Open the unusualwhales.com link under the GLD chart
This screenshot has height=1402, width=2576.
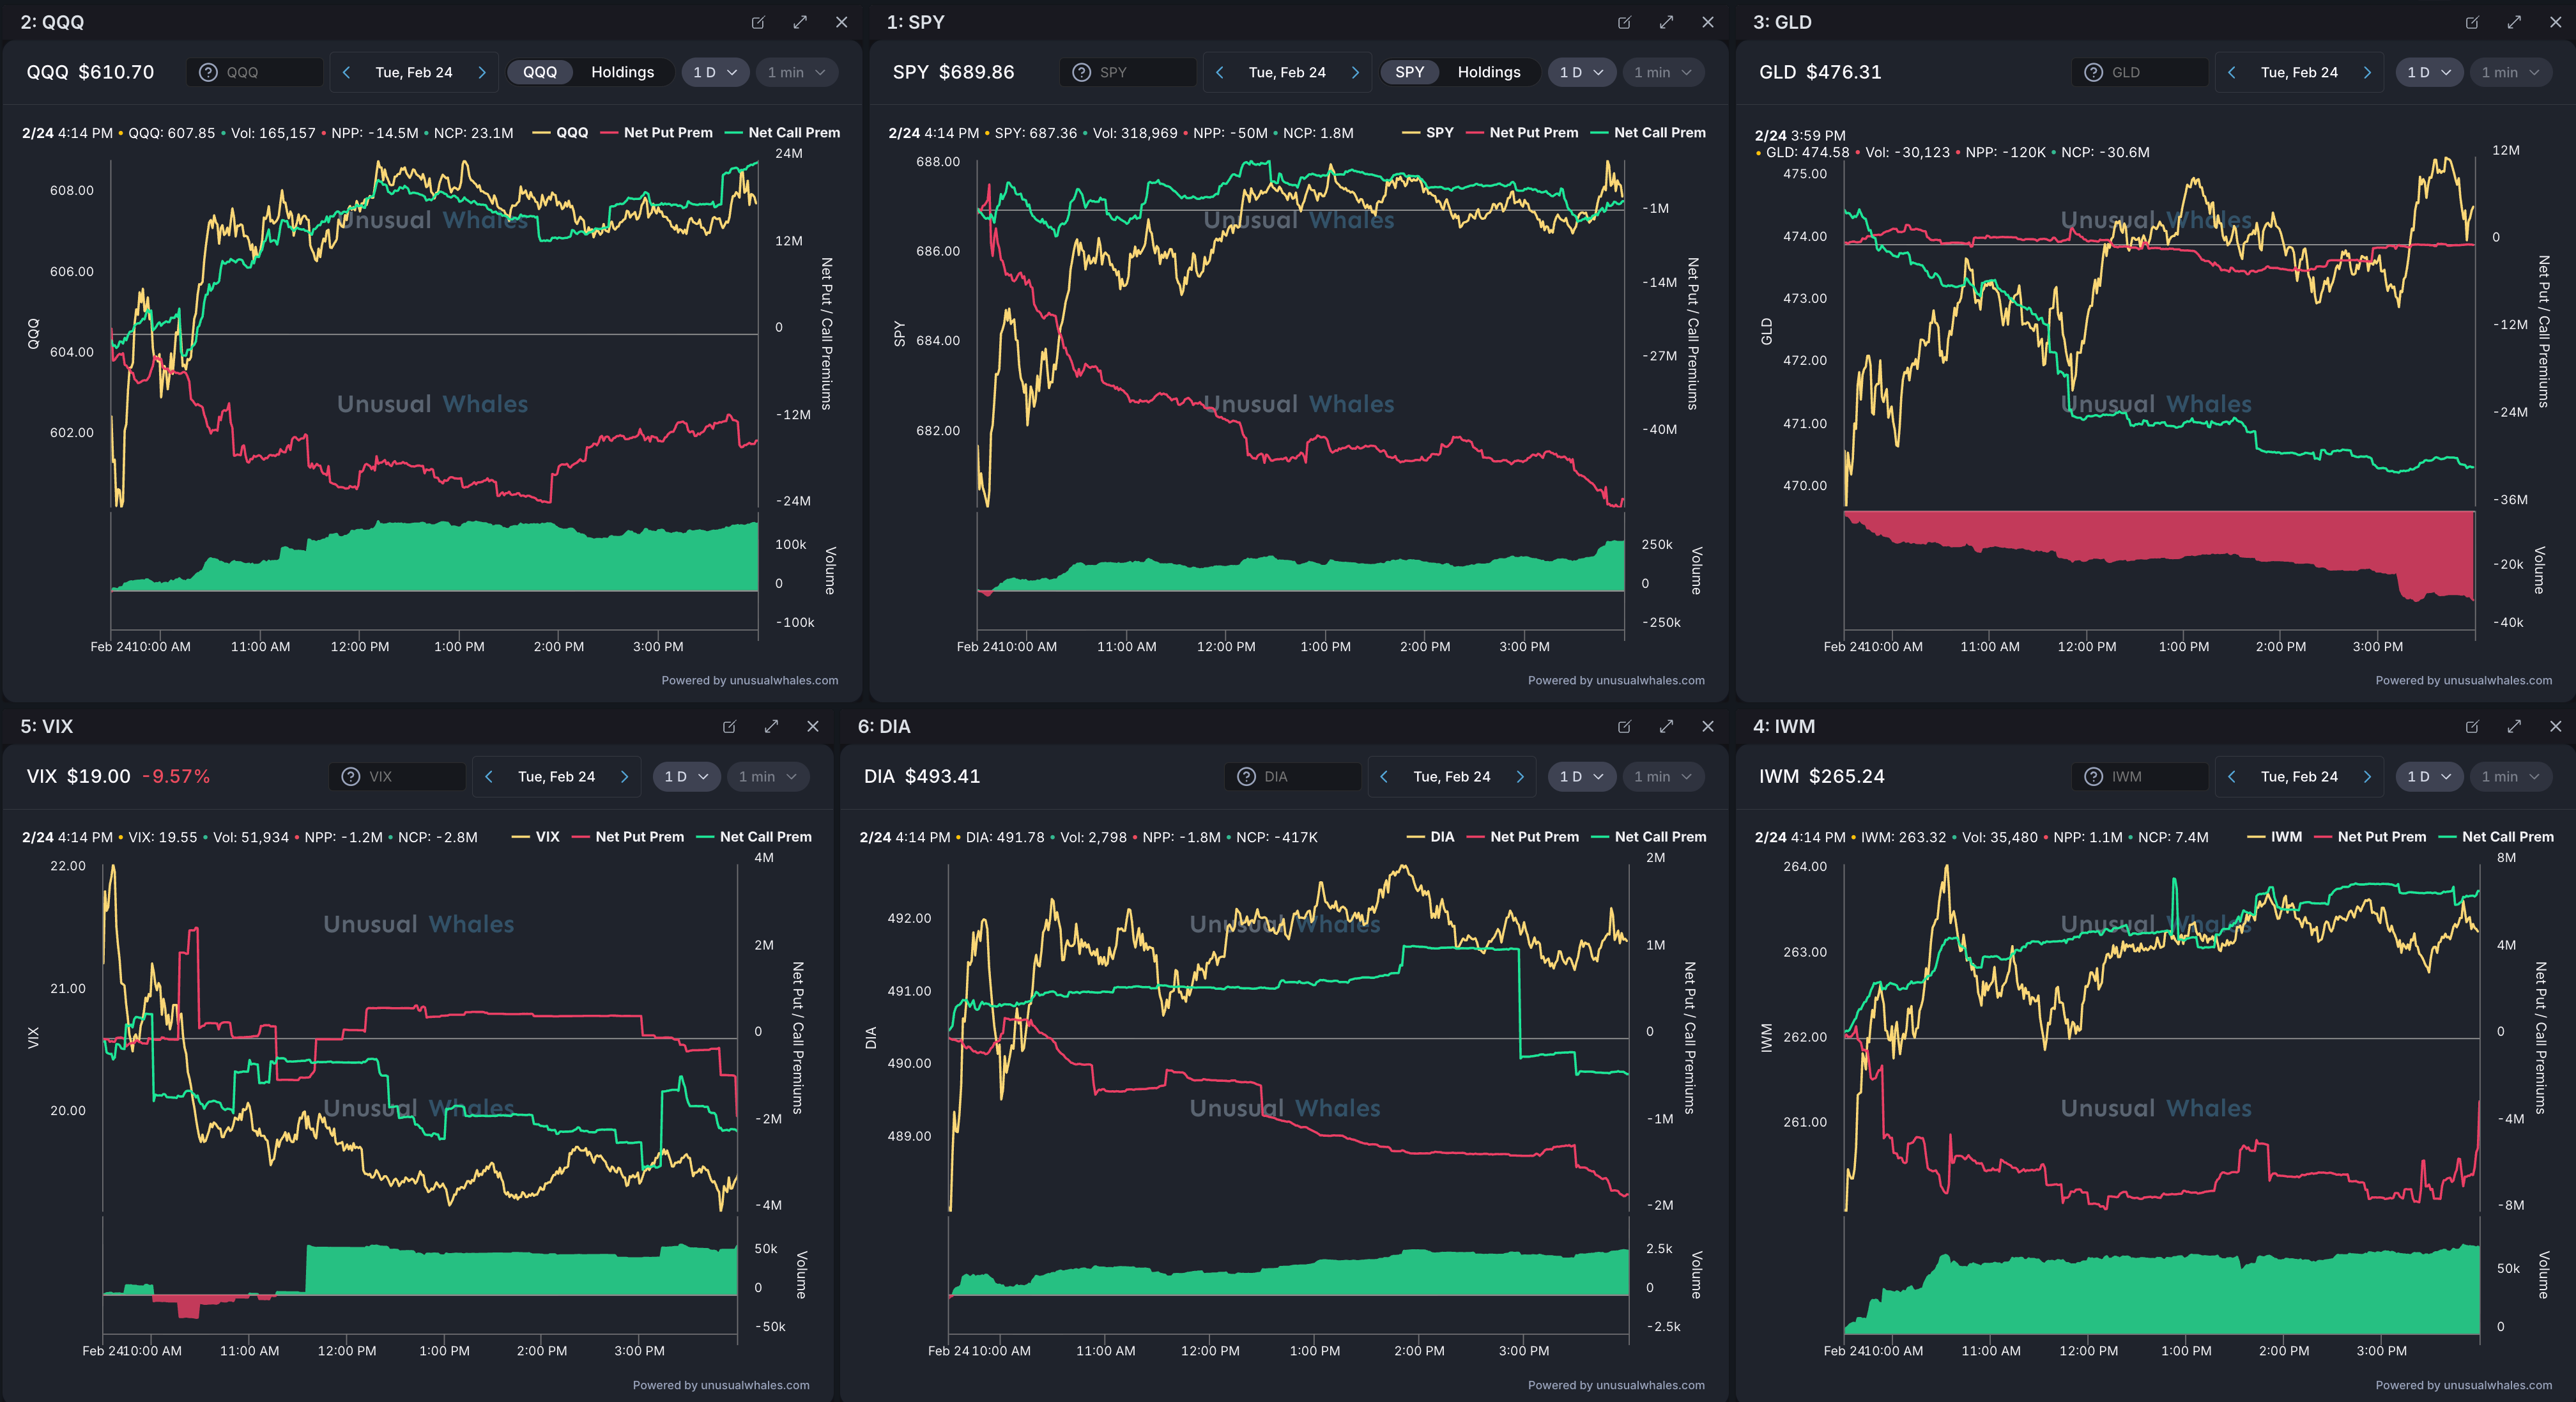coord(2497,680)
